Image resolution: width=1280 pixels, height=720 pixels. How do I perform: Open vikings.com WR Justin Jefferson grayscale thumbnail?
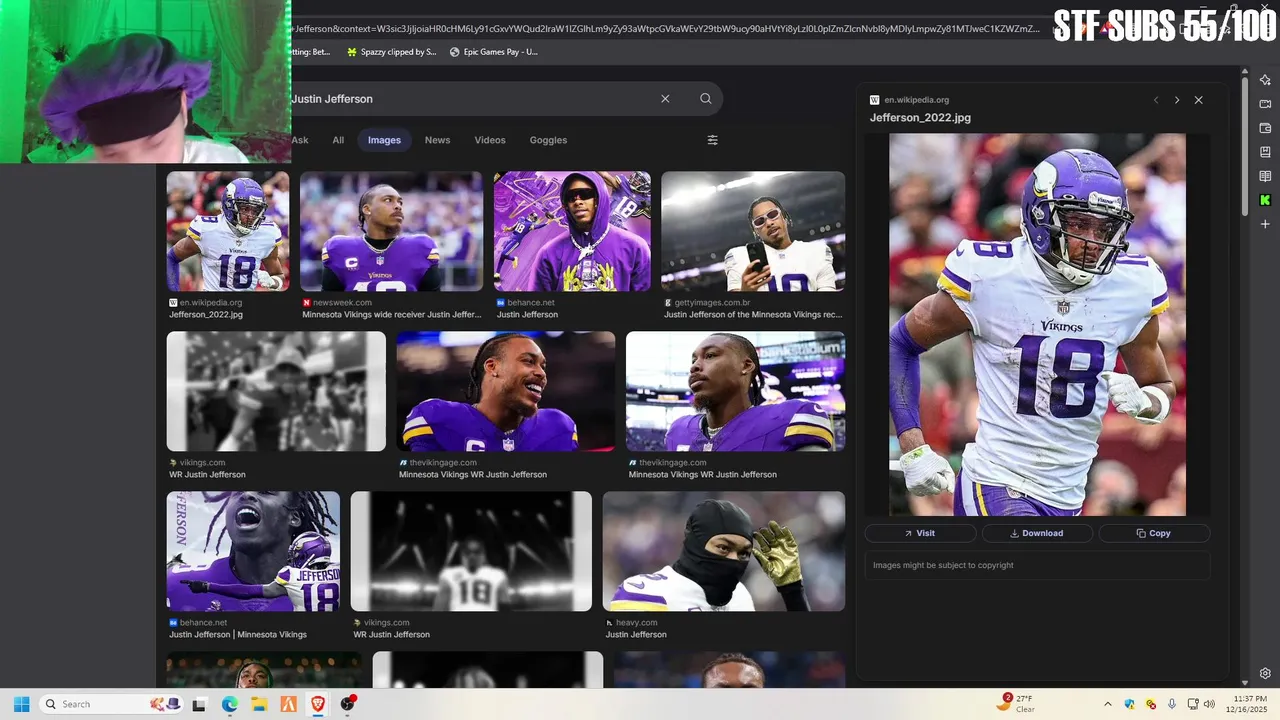[276, 391]
